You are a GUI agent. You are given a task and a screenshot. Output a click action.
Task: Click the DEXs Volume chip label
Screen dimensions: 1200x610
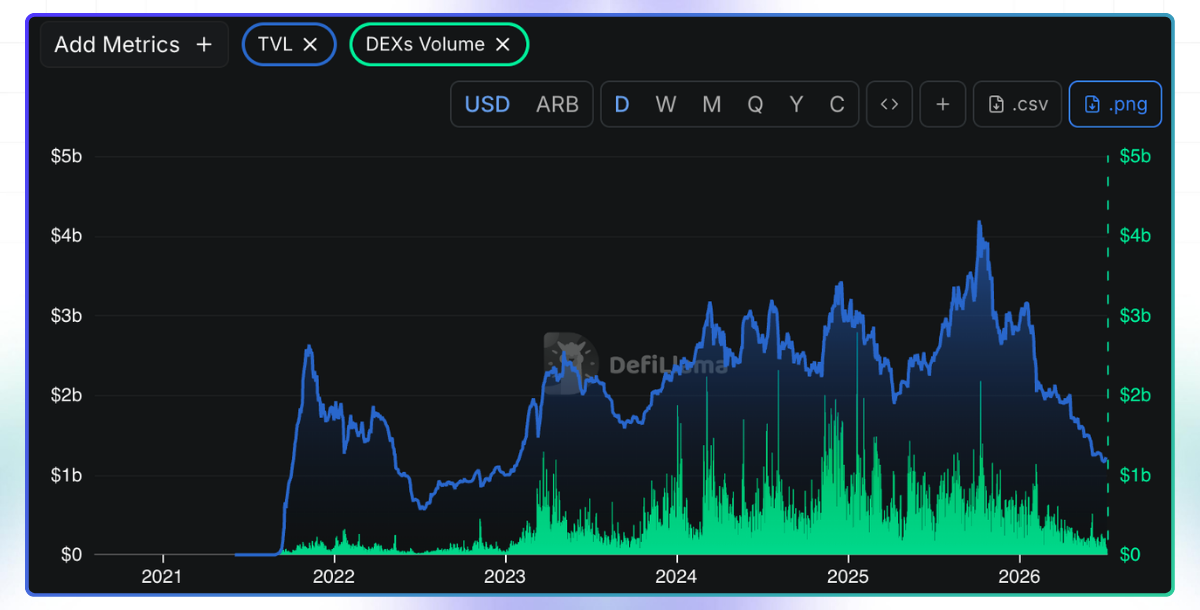tap(425, 44)
